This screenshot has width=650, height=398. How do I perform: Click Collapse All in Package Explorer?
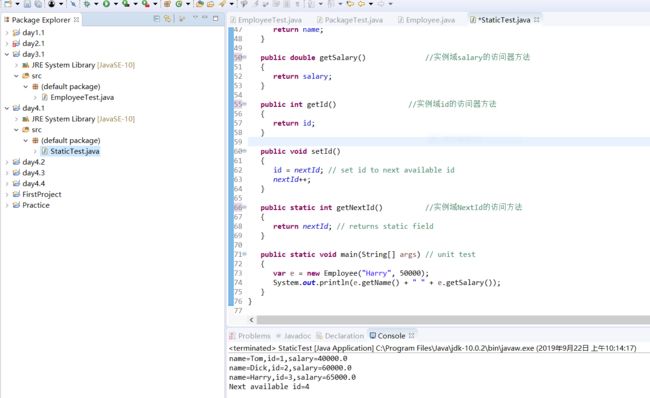coord(157,19)
